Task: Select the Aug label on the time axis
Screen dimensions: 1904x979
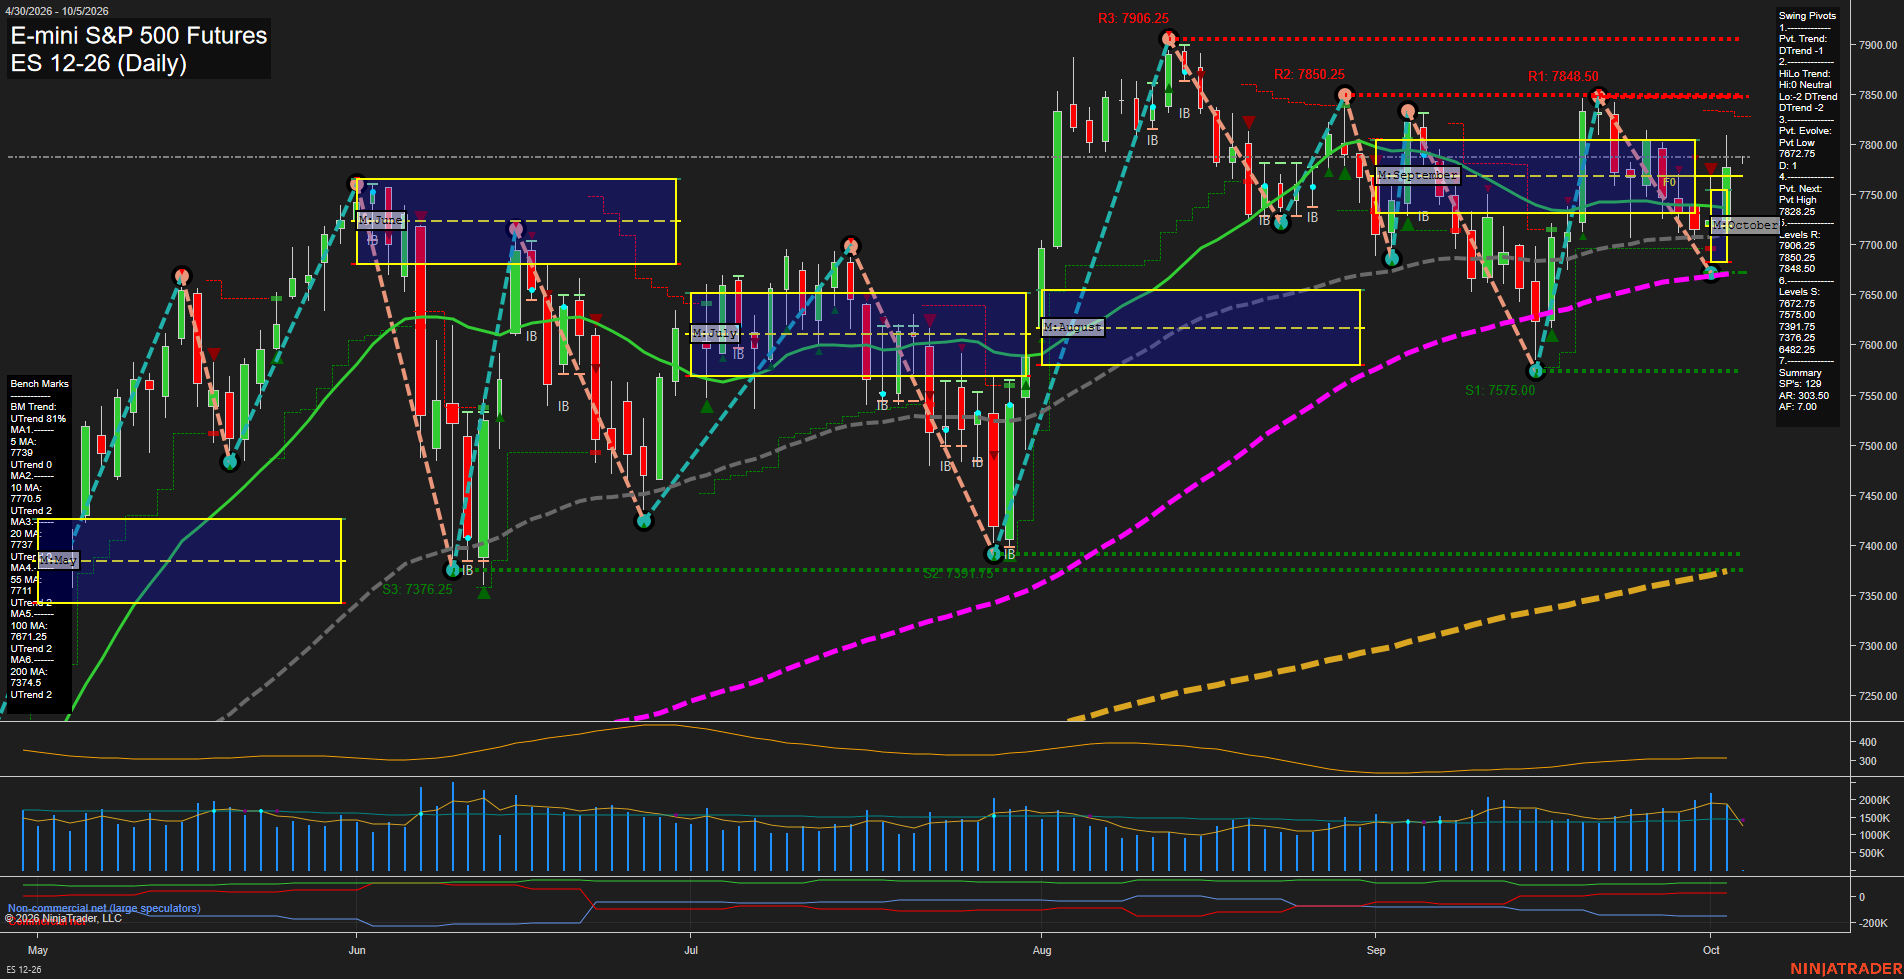Action: point(1042,950)
